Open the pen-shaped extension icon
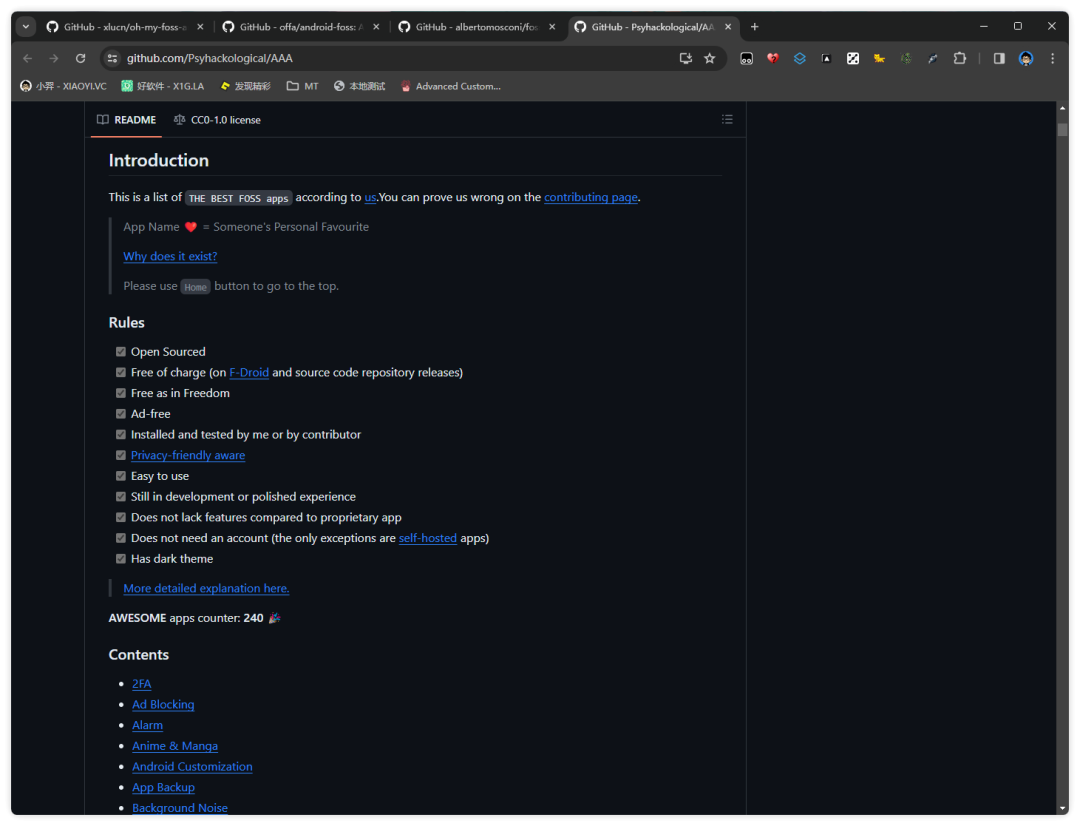1080x826 pixels. click(x=933, y=59)
